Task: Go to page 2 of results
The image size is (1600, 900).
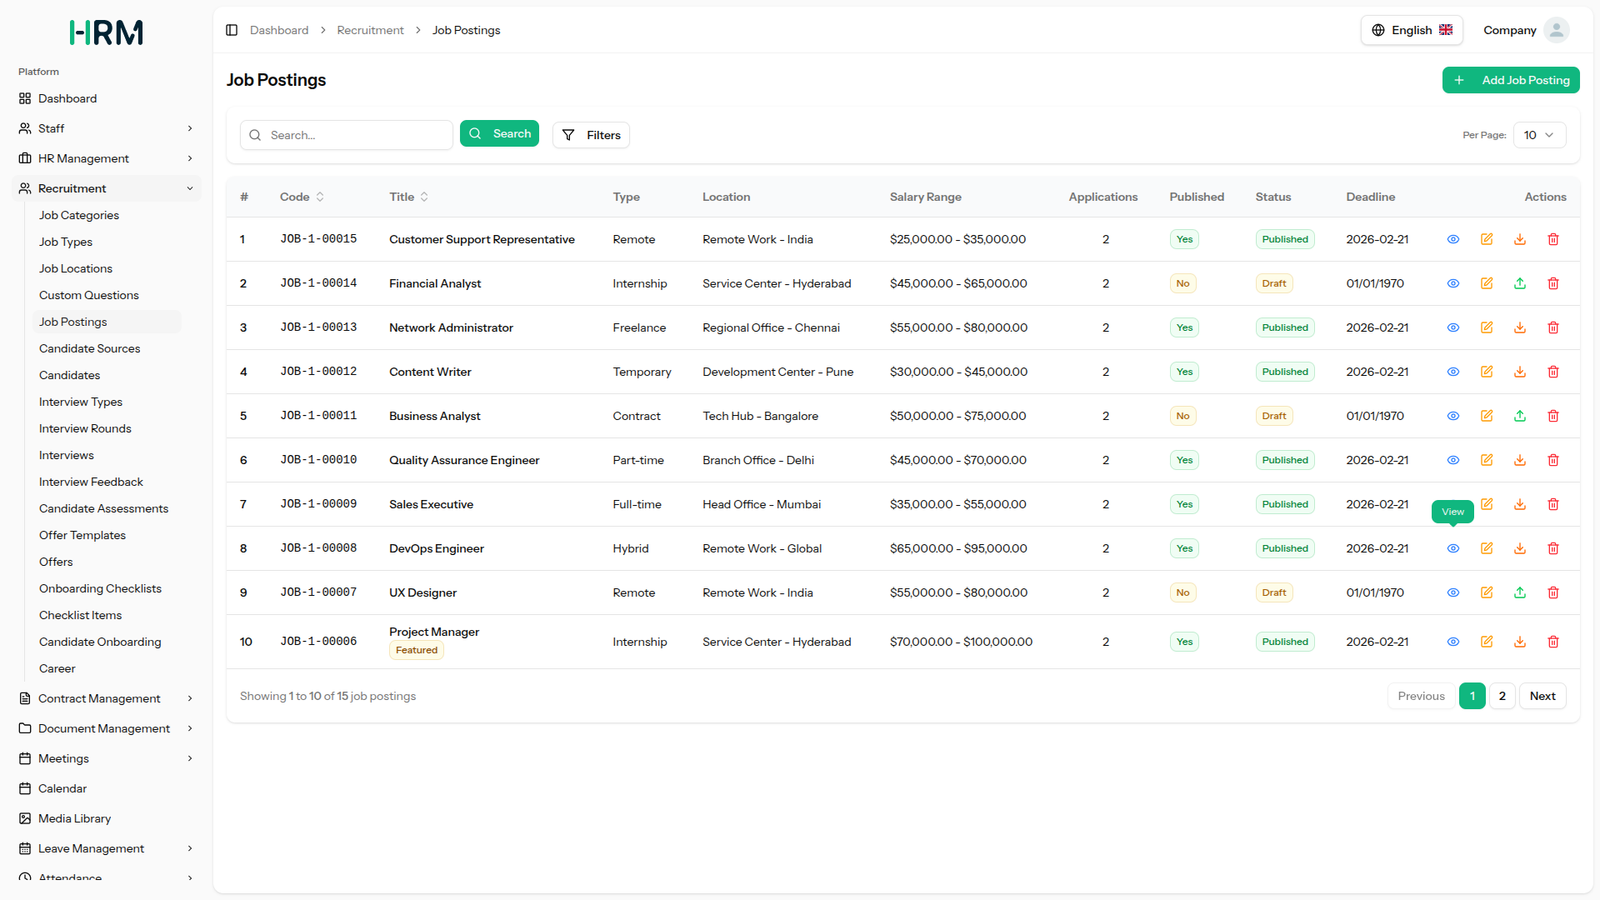Action: click(1502, 696)
